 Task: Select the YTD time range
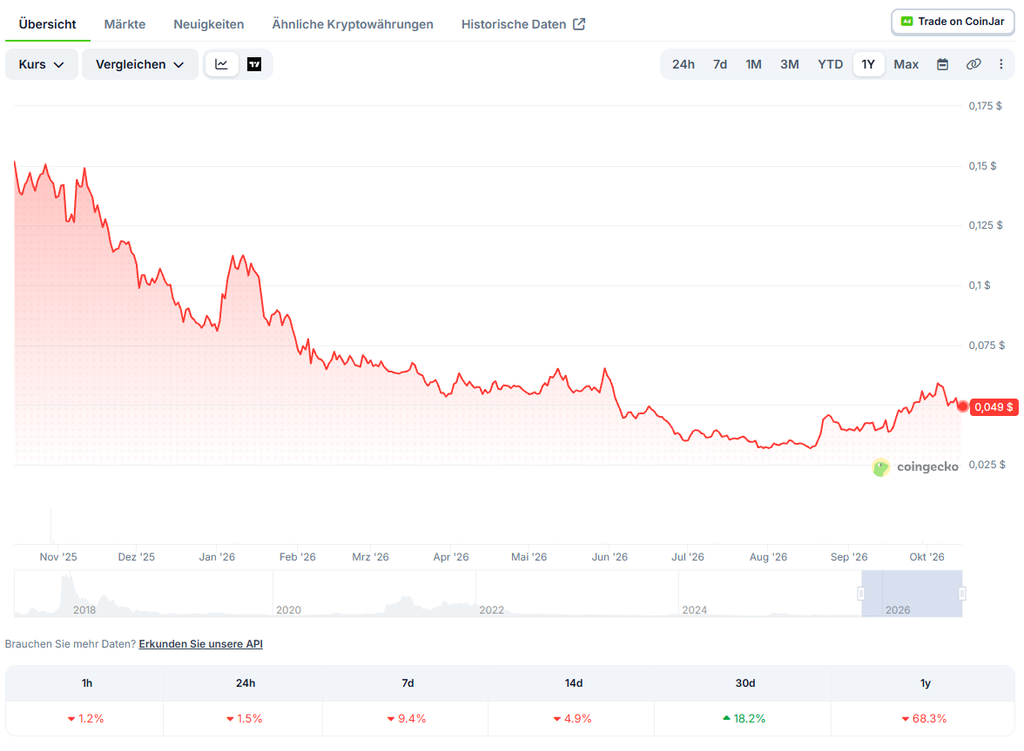coord(830,64)
